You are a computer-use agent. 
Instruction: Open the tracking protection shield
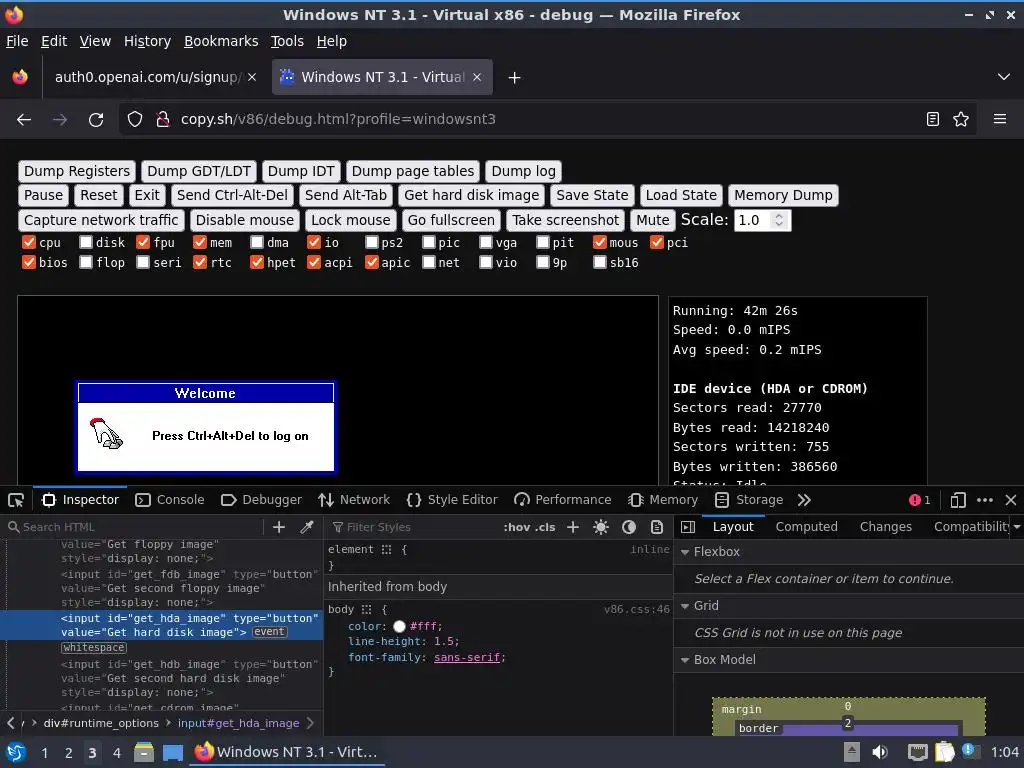point(135,120)
